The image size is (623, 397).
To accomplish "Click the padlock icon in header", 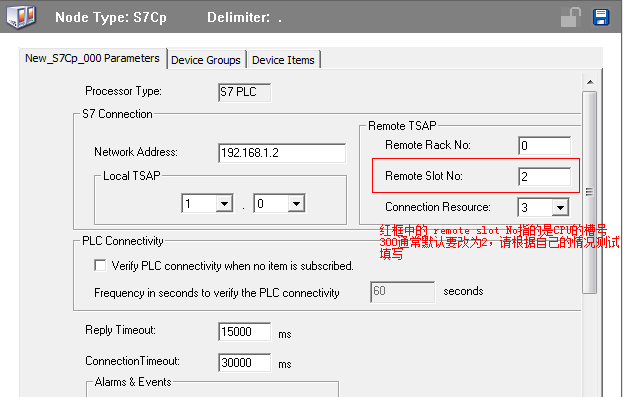I will point(571,17).
